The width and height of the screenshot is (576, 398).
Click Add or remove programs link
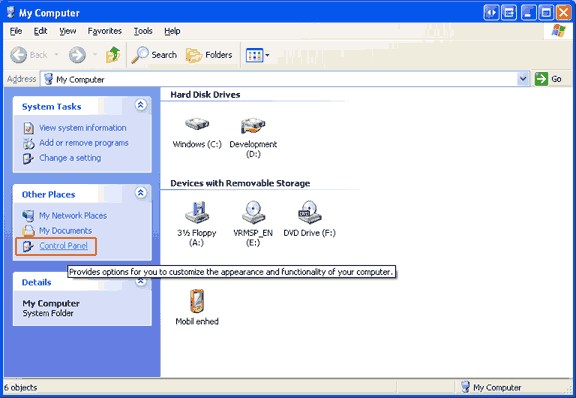pyautogui.click(x=84, y=143)
